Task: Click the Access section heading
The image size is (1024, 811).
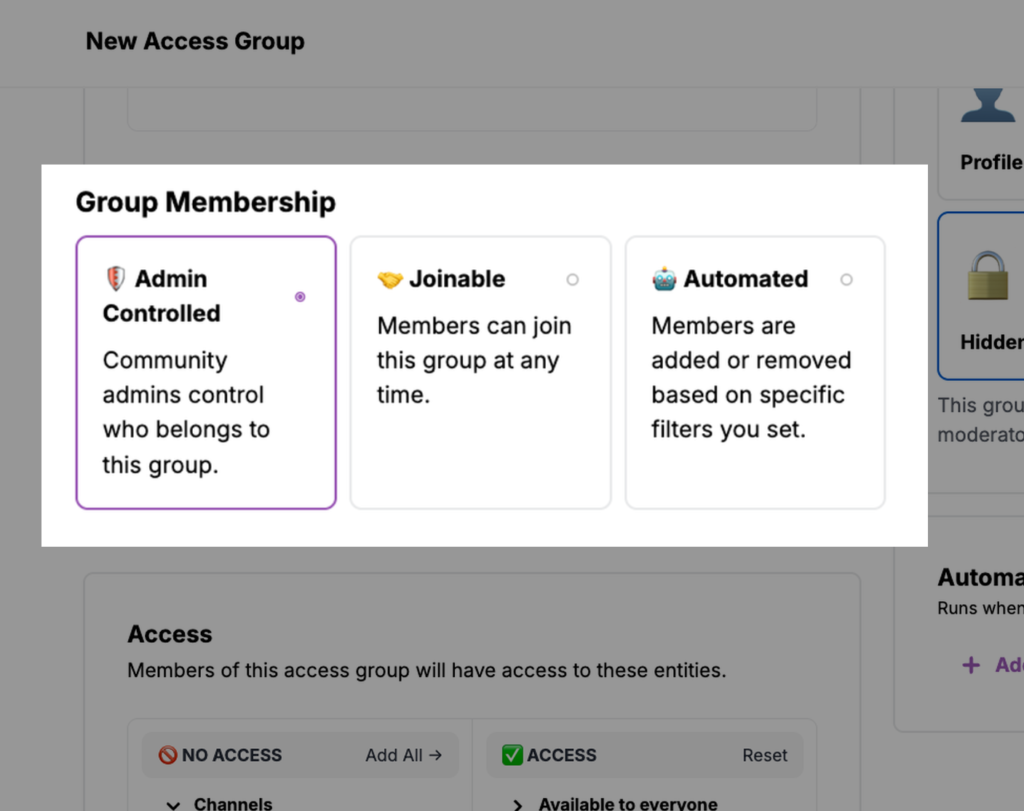Action: click(170, 634)
